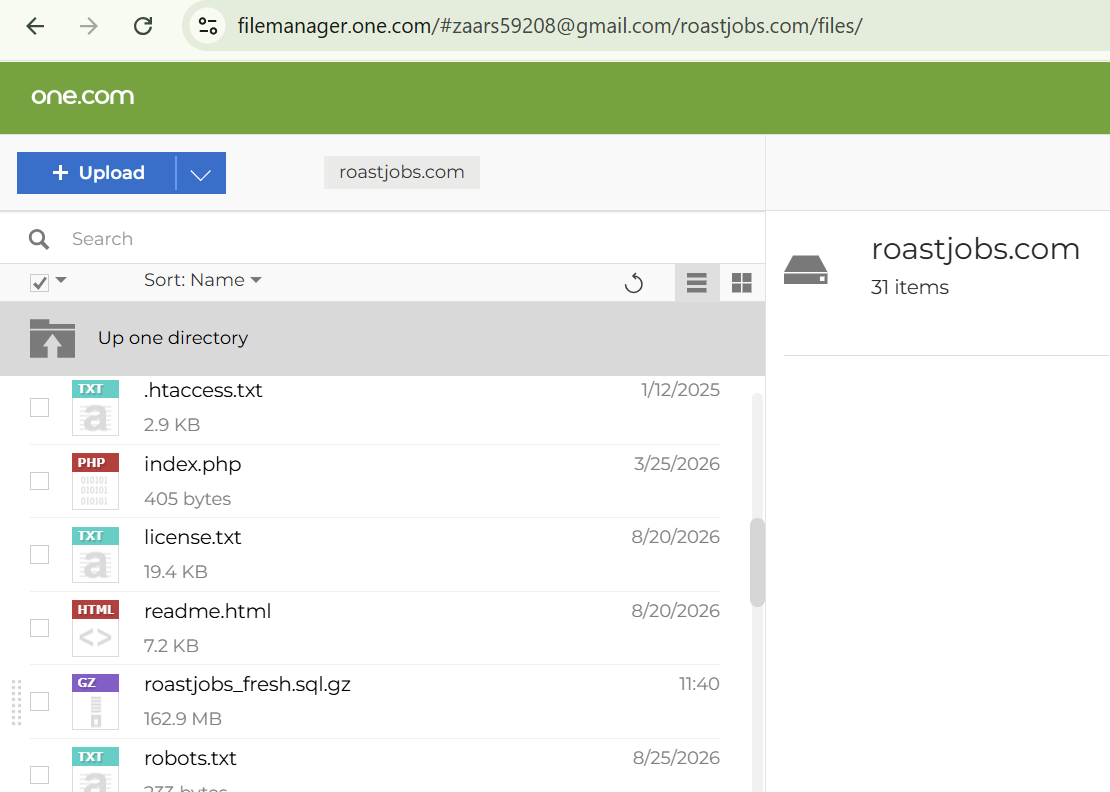This screenshot has height=792, width=1110.
Task: Click the drive icon beside roastjobs.com details
Action: pyautogui.click(x=806, y=270)
